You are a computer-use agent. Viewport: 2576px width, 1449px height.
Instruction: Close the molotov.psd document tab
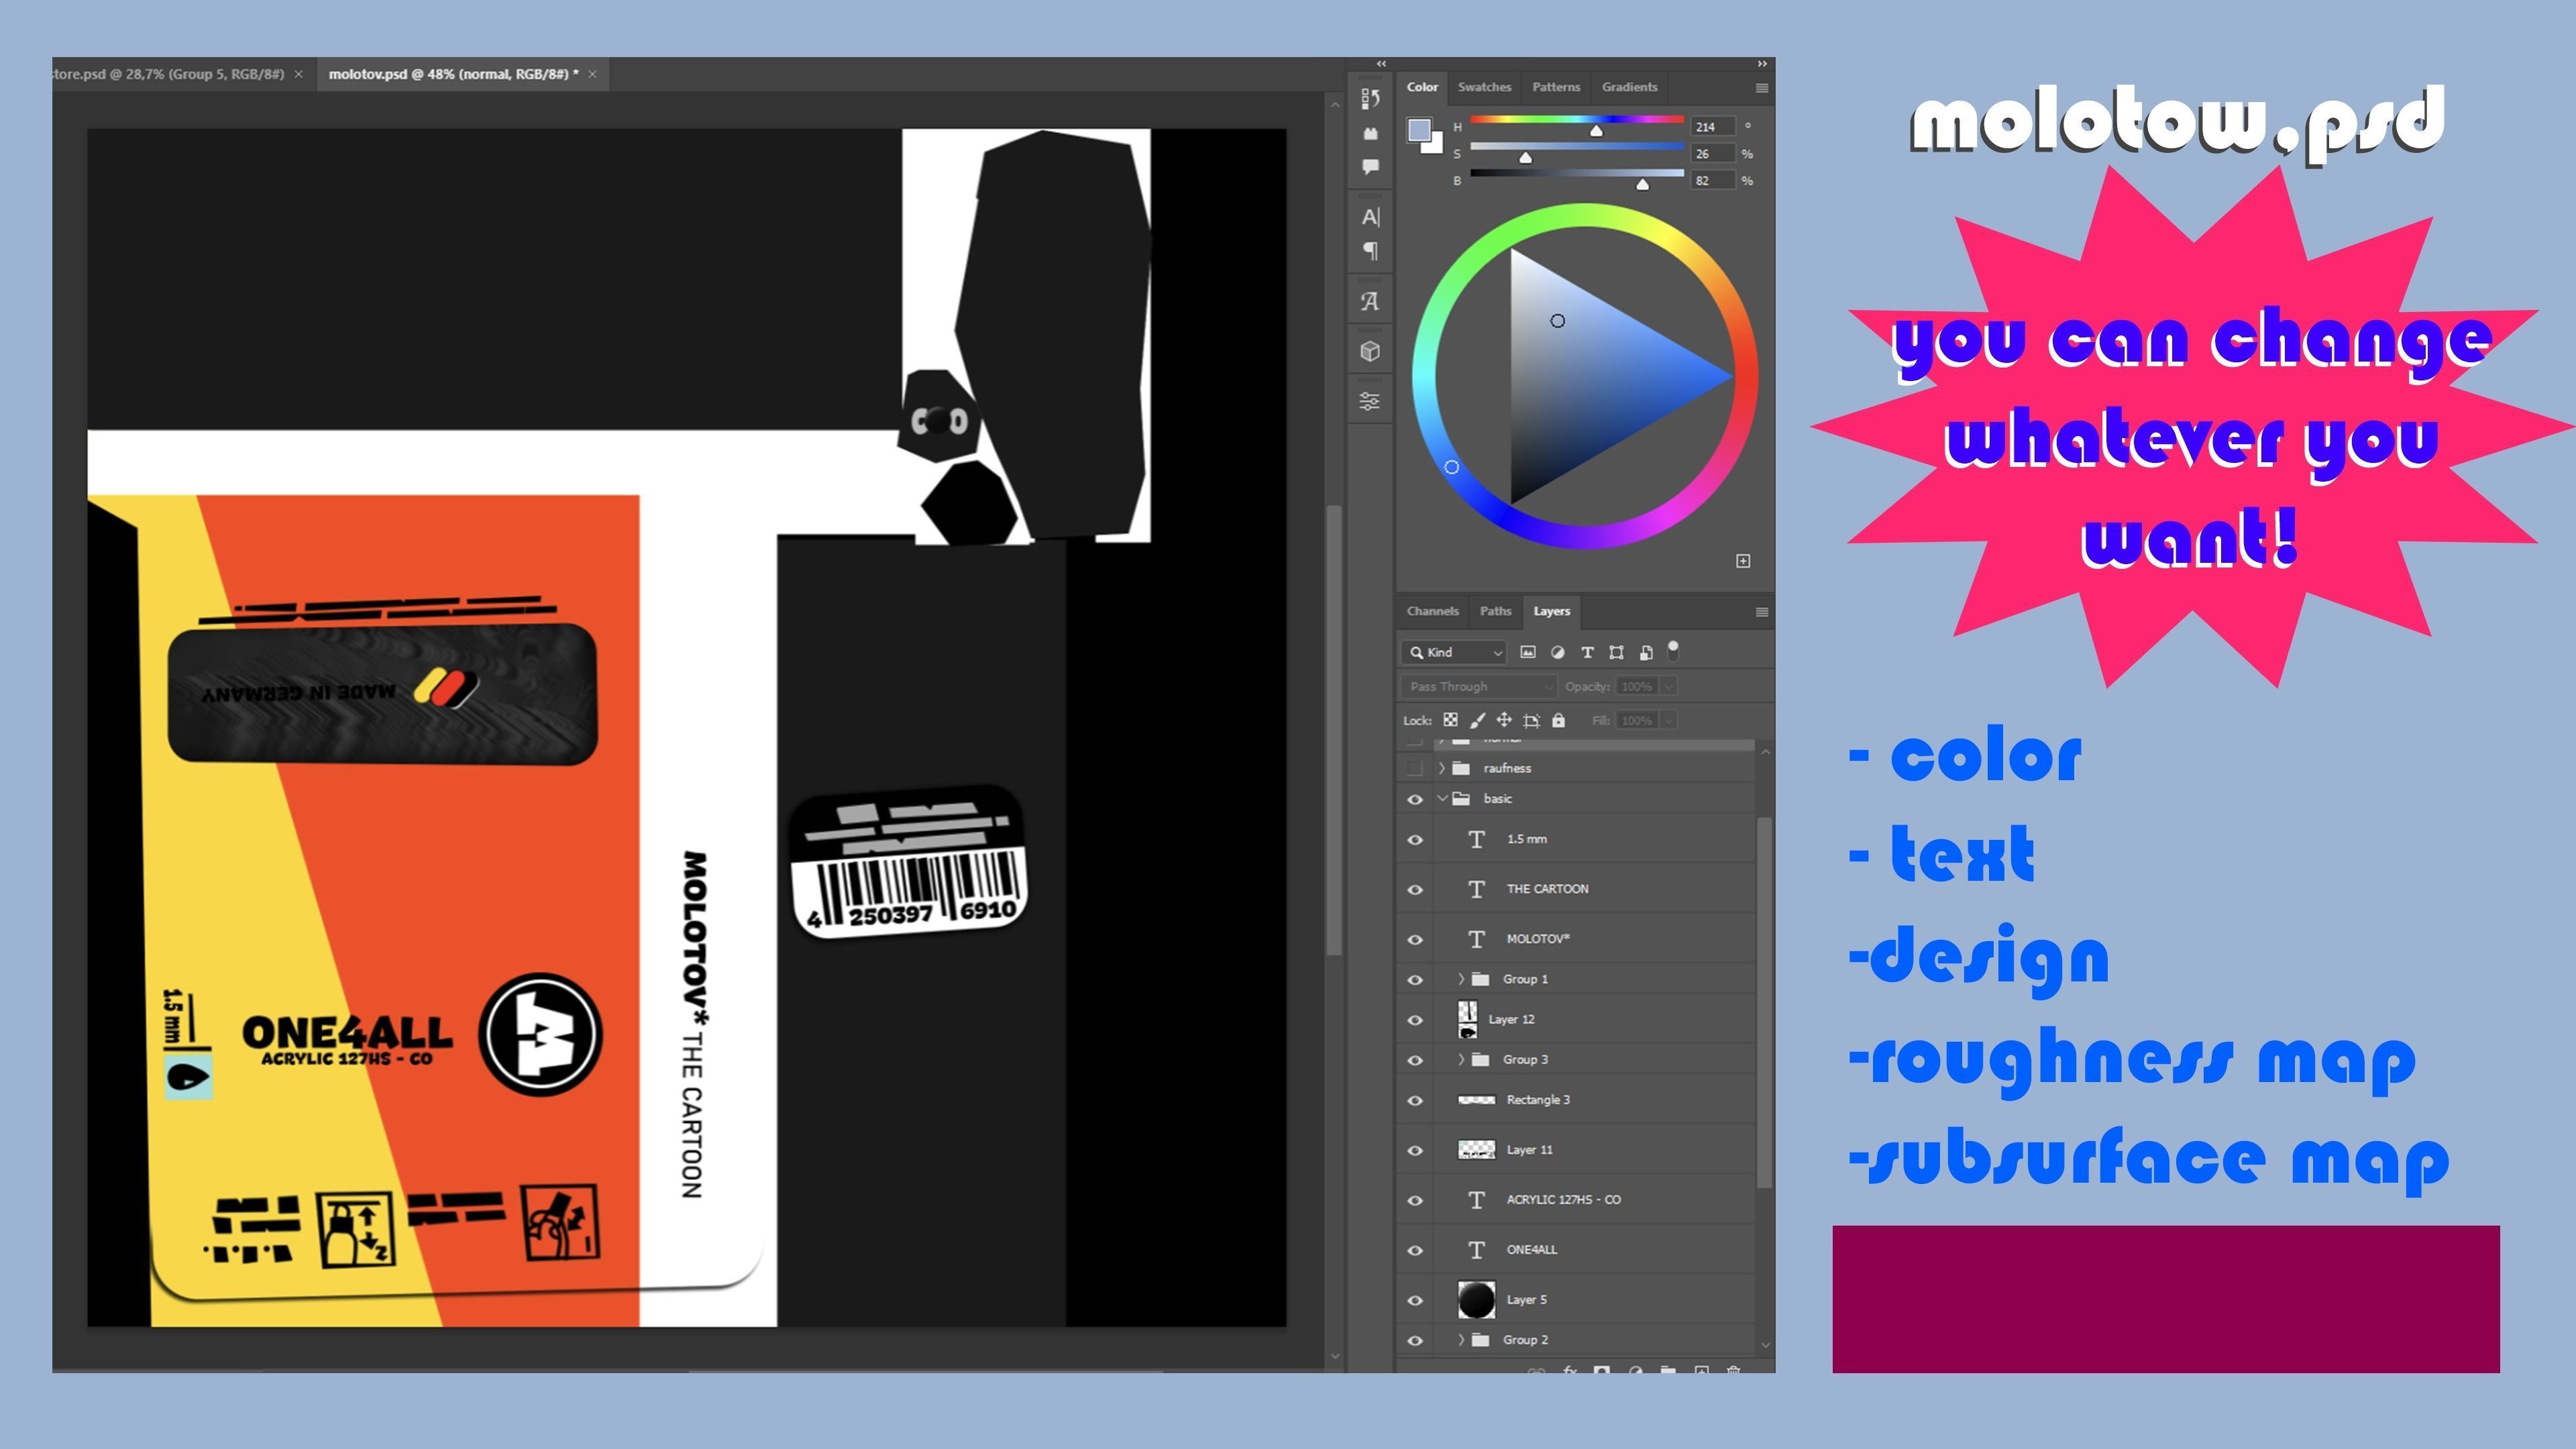pos(592,74)
